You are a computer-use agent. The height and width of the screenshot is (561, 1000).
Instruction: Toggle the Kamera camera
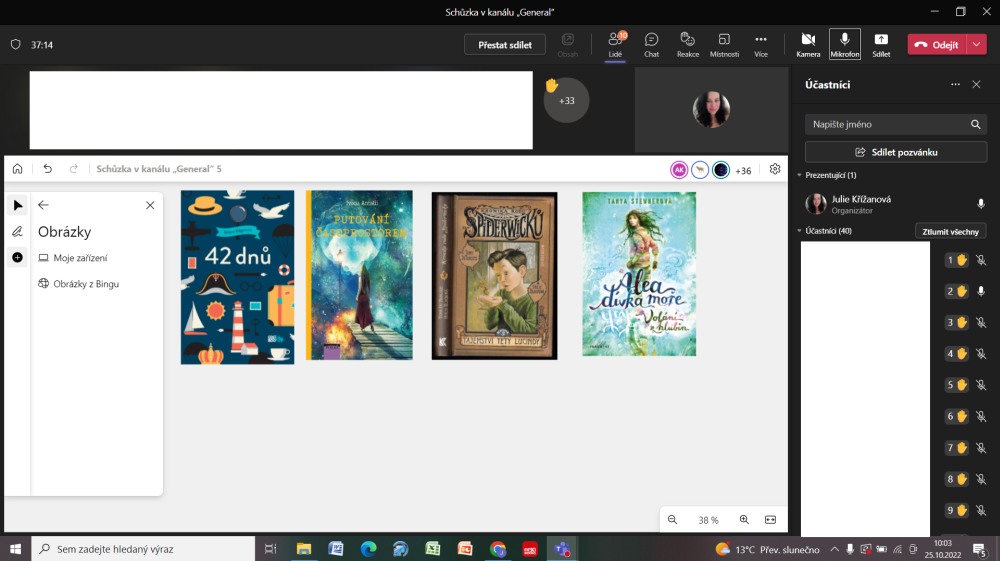pyautogui.click(x=808, y=45)
